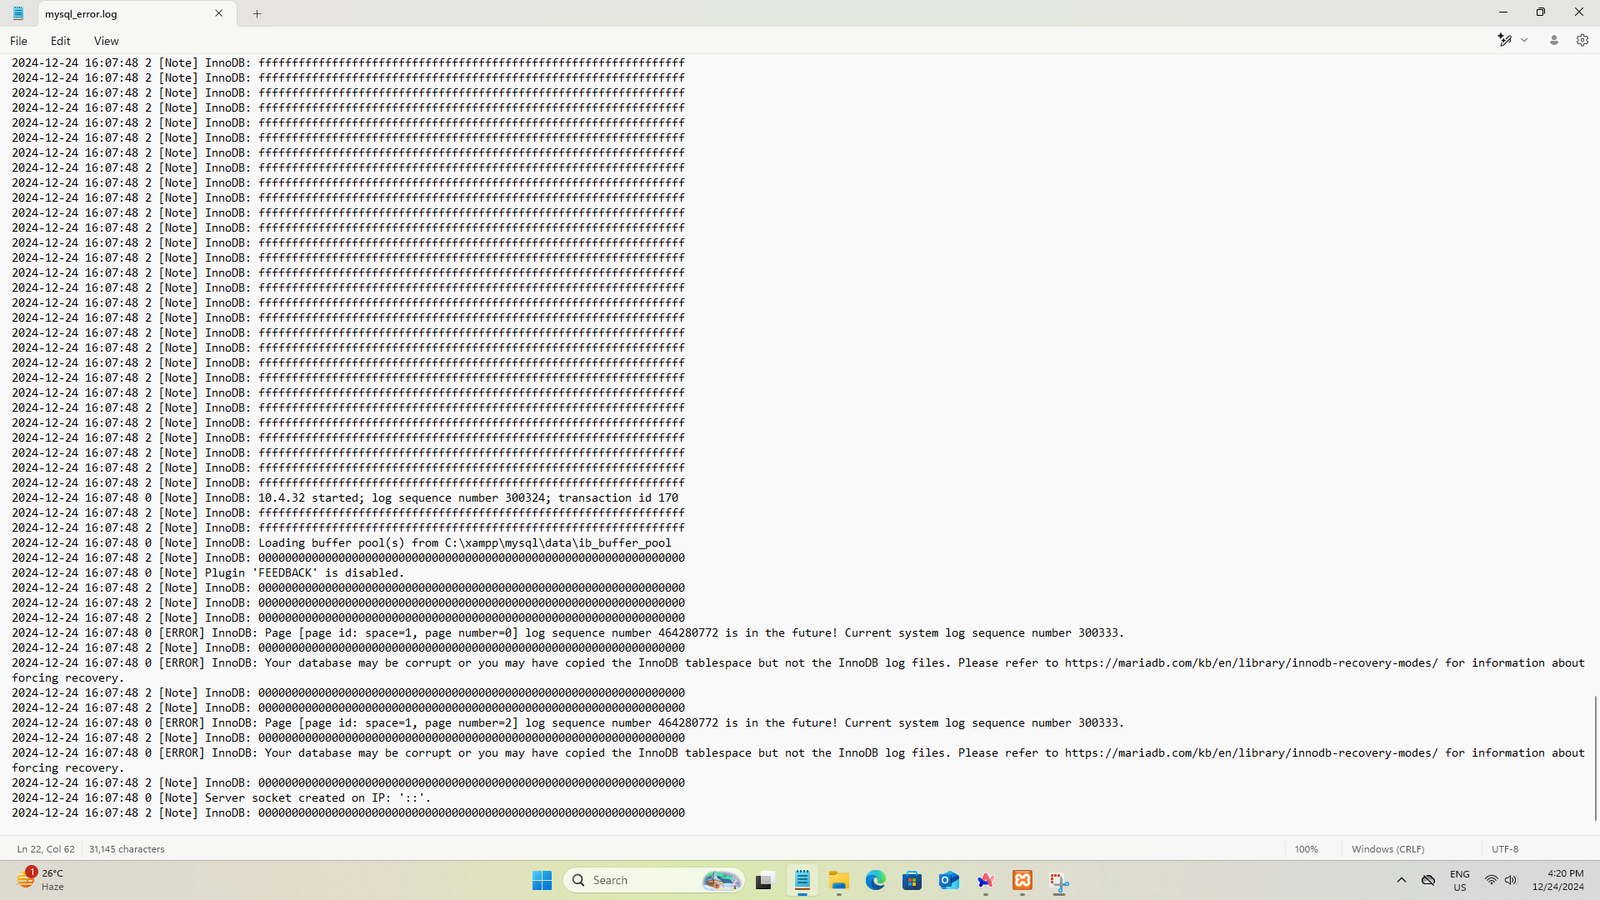Click the UTF-8 encoding indicator
The width and height of the screenshot is (1600, 900).
(x=1505, y=849)
